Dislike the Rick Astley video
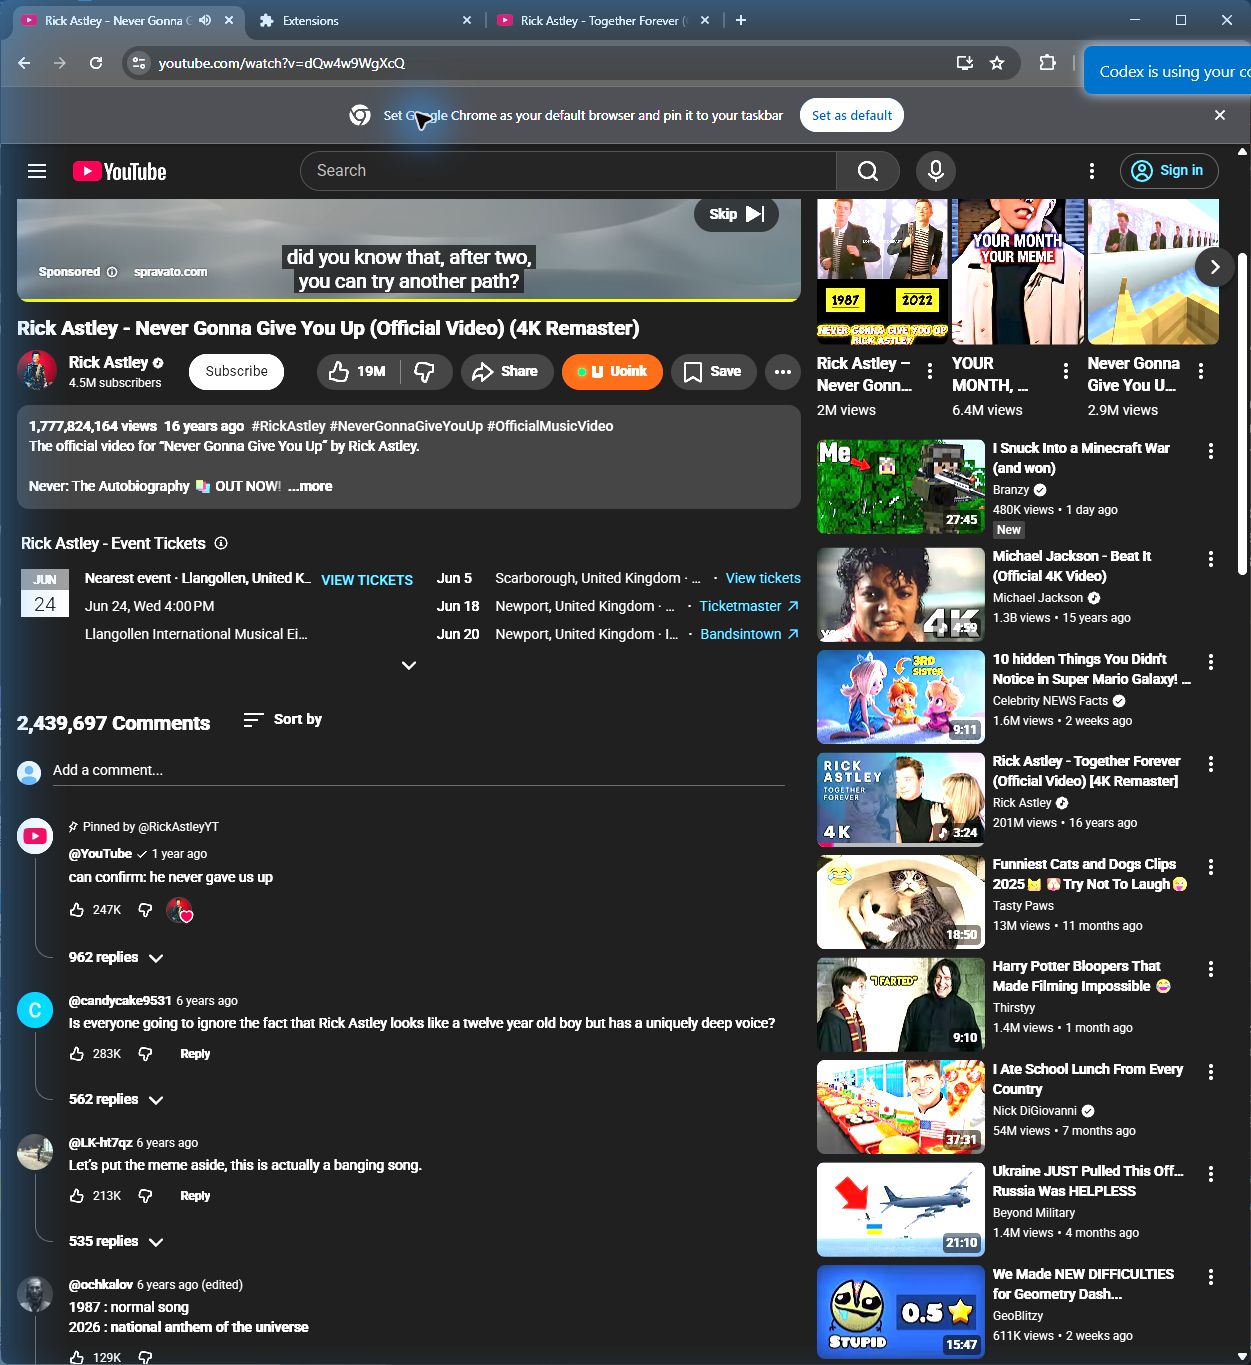 click(x=425, y=371)
